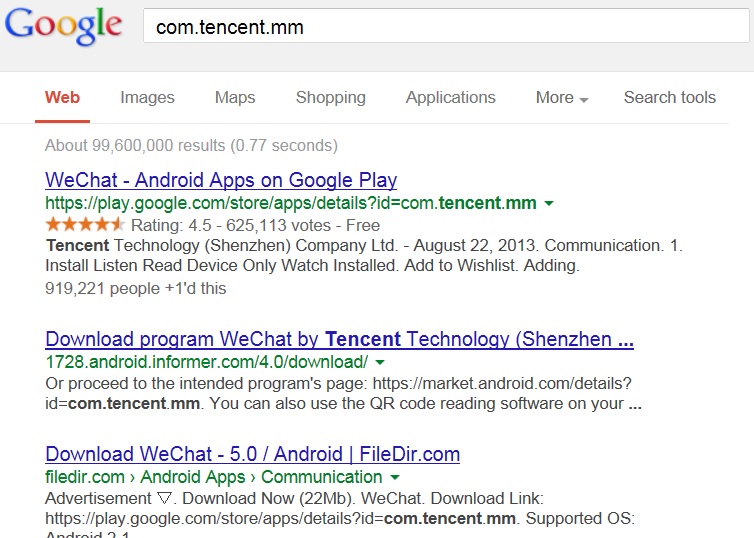
Task: Click the play.google.com green URL text
Action: pos(291,203)
